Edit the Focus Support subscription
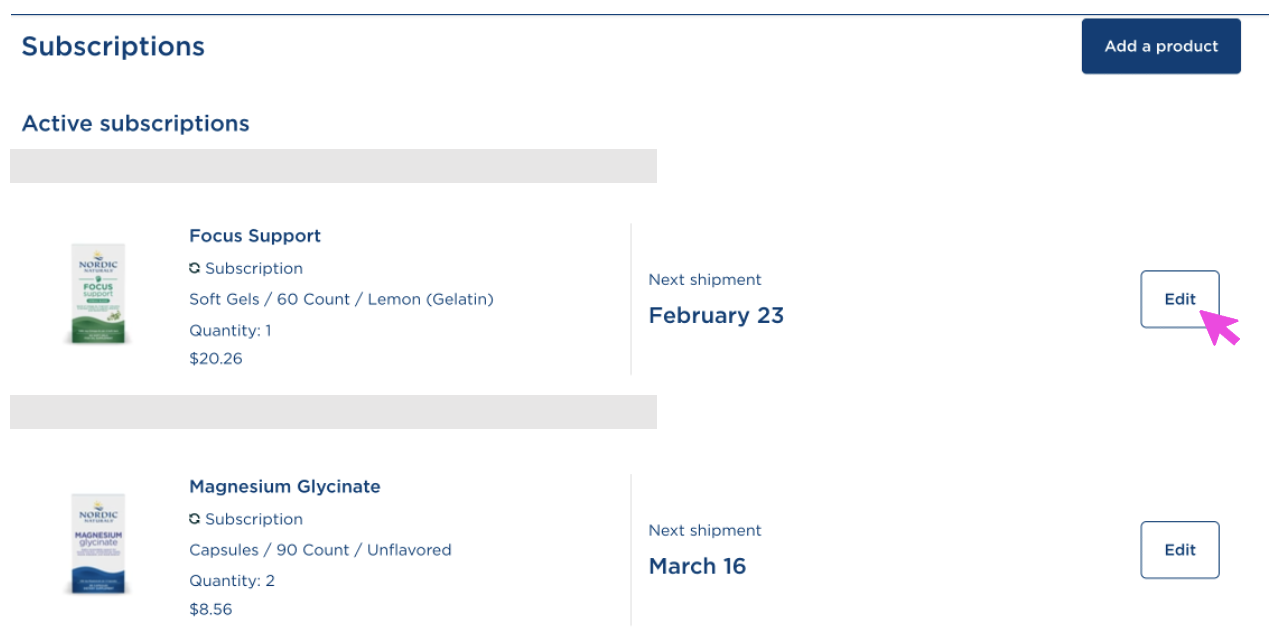Viewport: 1278px width, 640px height. [x=1179, y=299]
